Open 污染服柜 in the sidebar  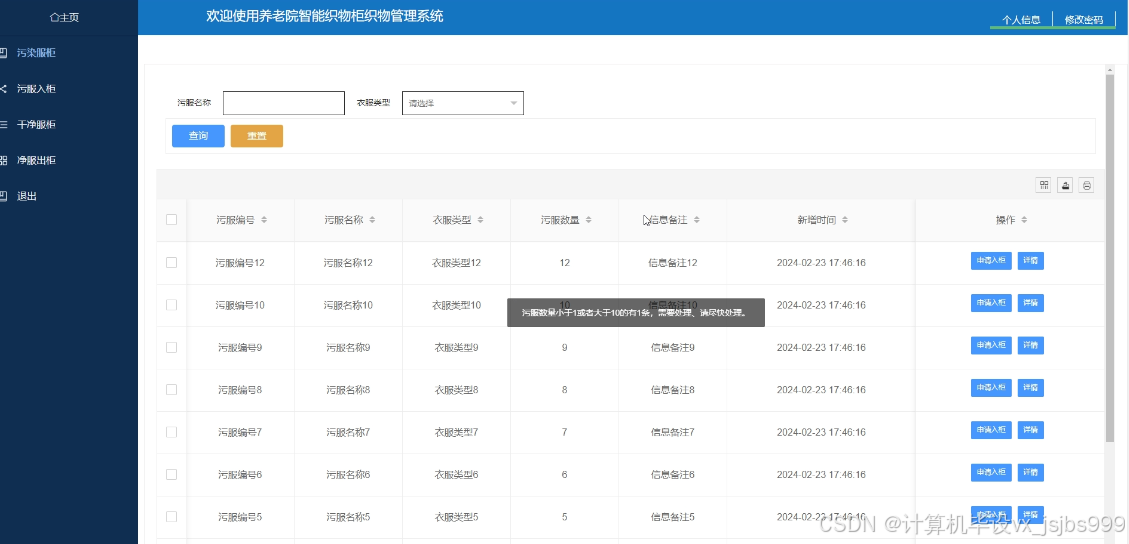(36, 53)
